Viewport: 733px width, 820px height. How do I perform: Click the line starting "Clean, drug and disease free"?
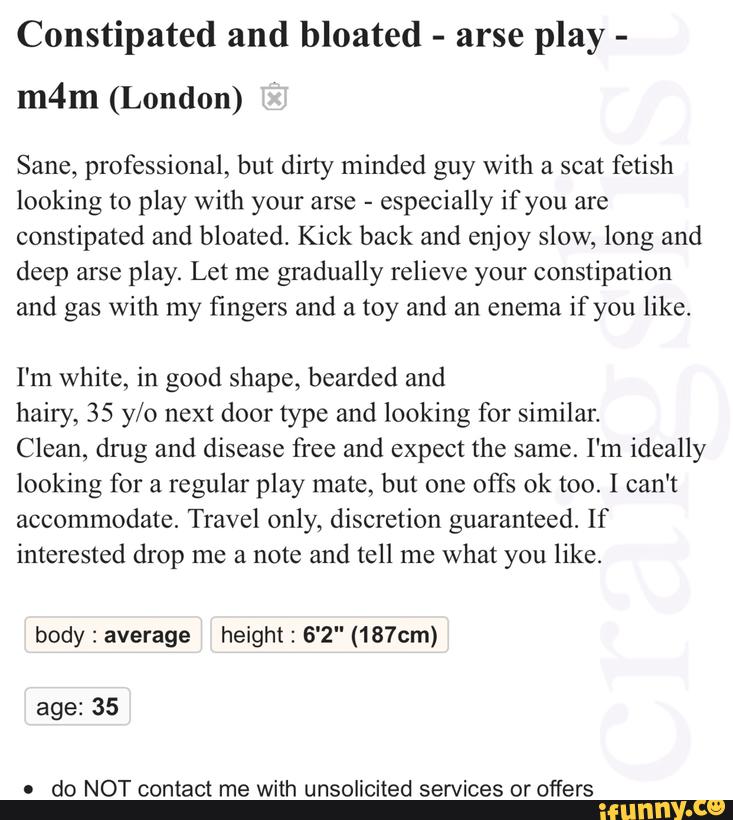point(361,446)
